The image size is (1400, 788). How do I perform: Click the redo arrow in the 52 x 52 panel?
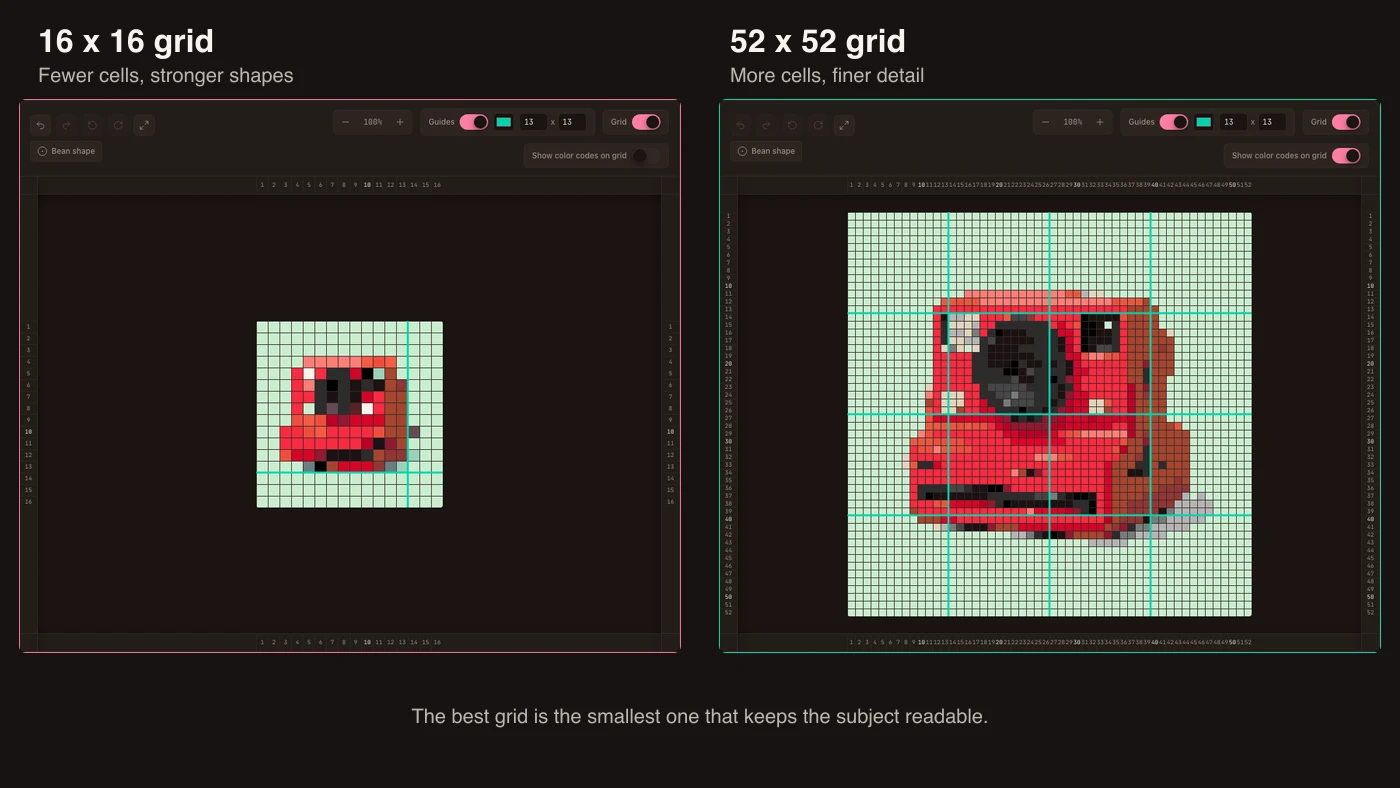pos(766,125)
